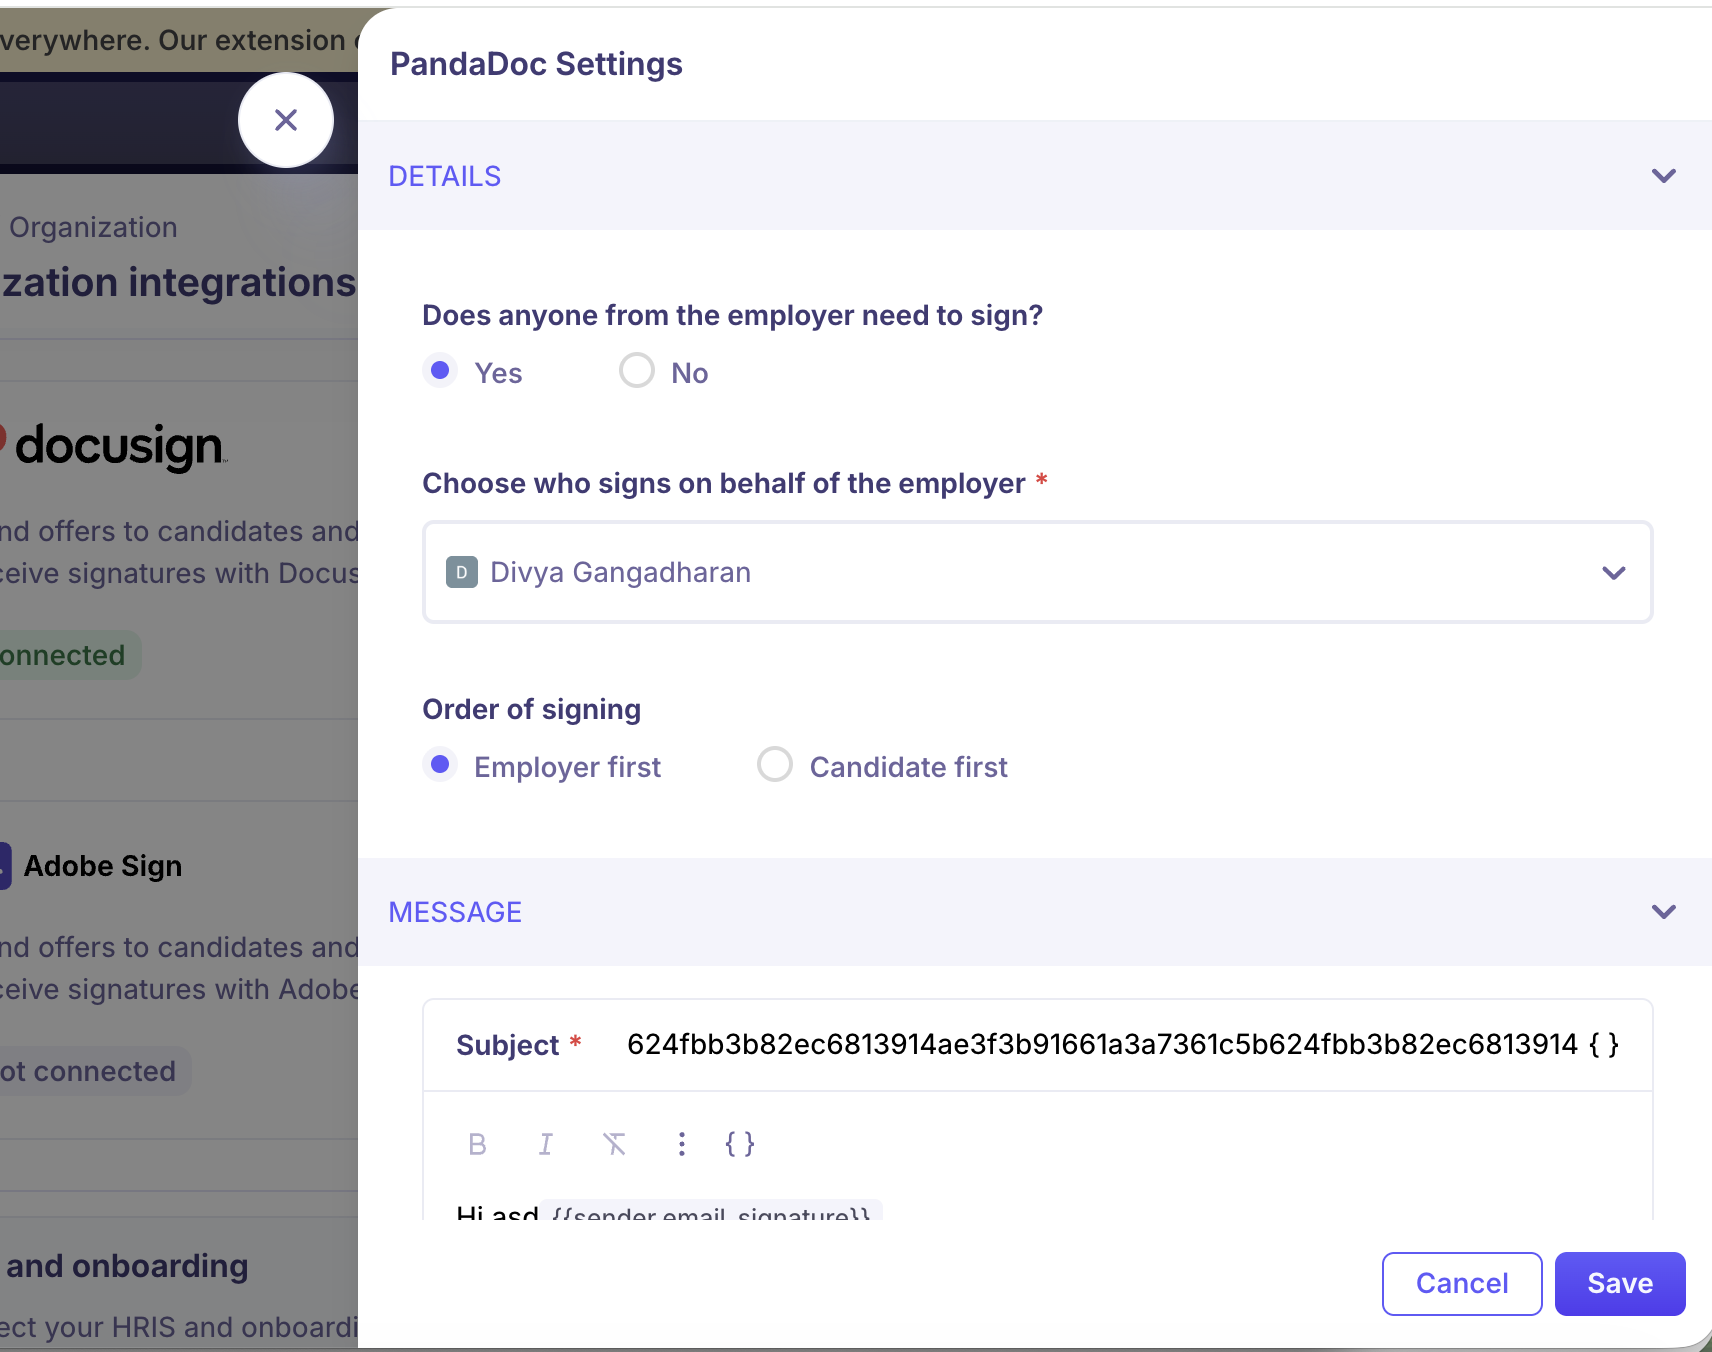Click the DETAILS section header
The width and height of the screenshot is (1712, 1352).
[445, 176]
